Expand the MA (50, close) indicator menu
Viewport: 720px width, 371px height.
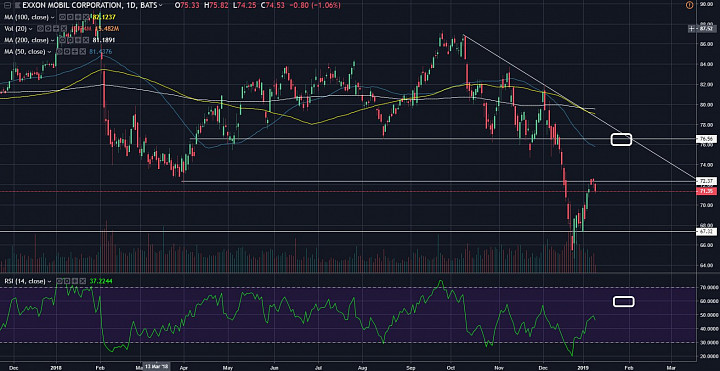[x=50, y=51]
